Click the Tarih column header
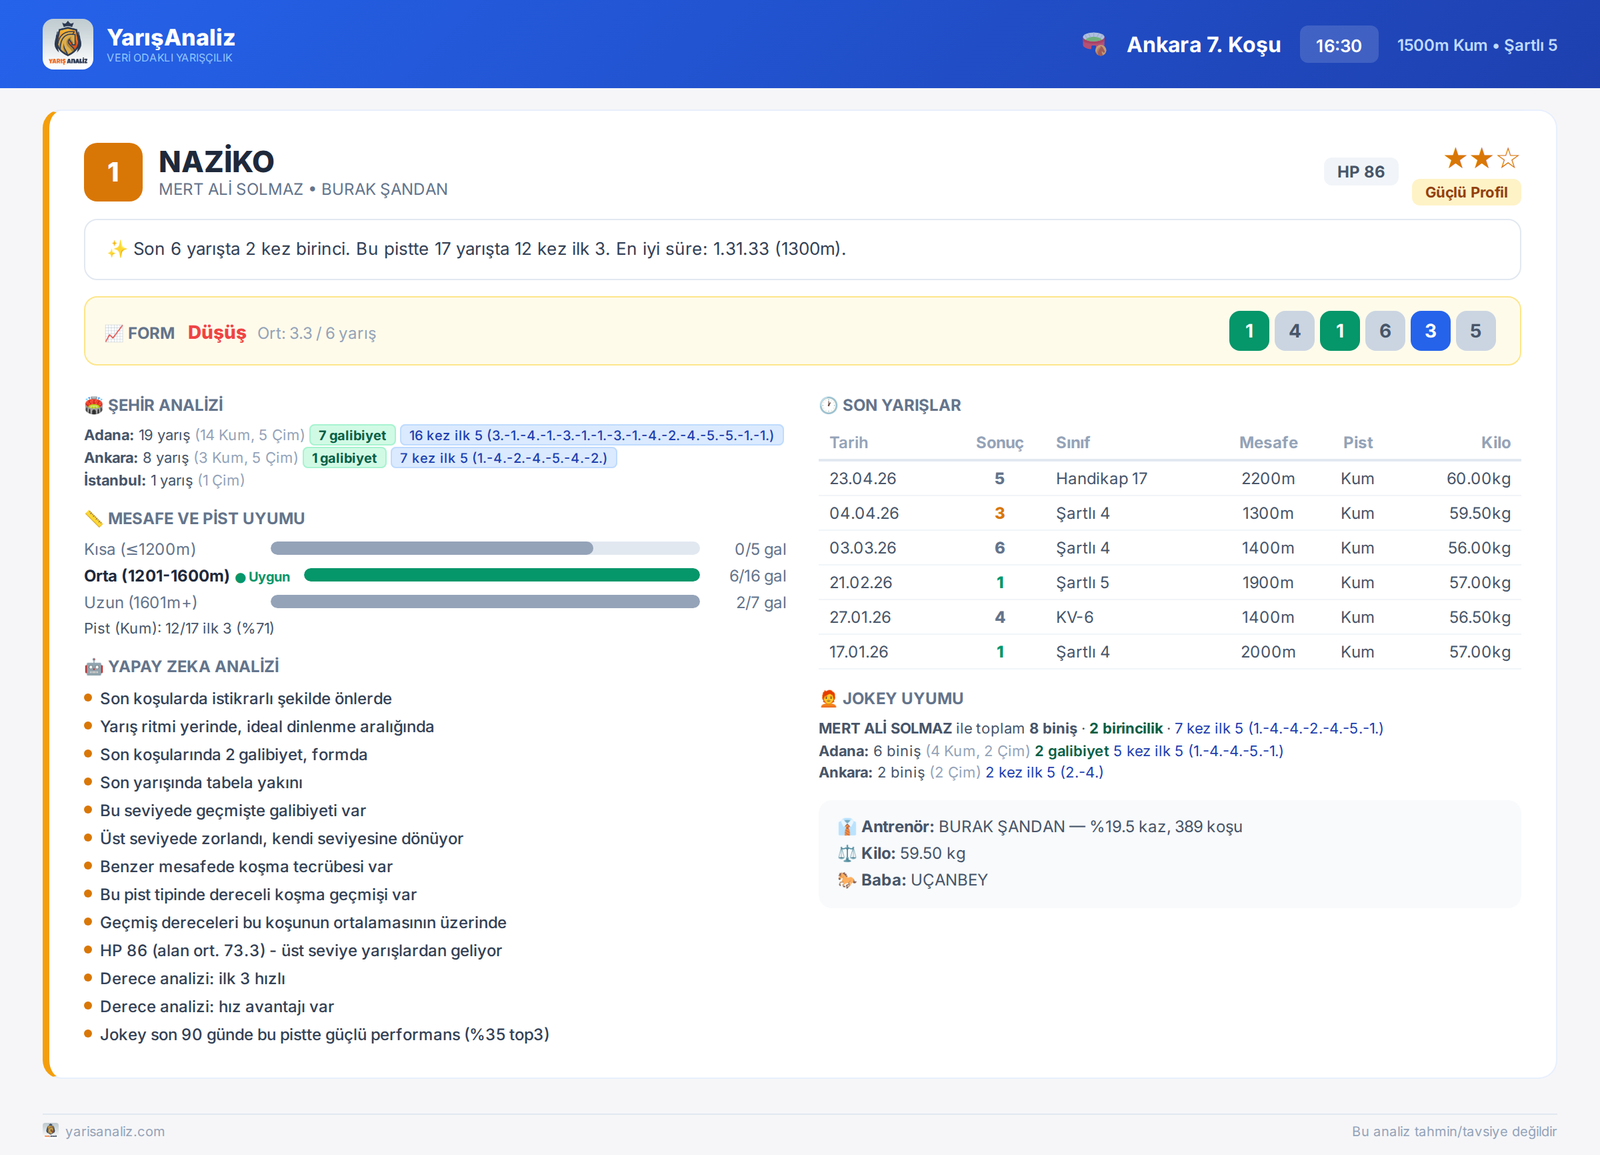The width and height of the screenshot is (1600, 1155). point(848,442)
